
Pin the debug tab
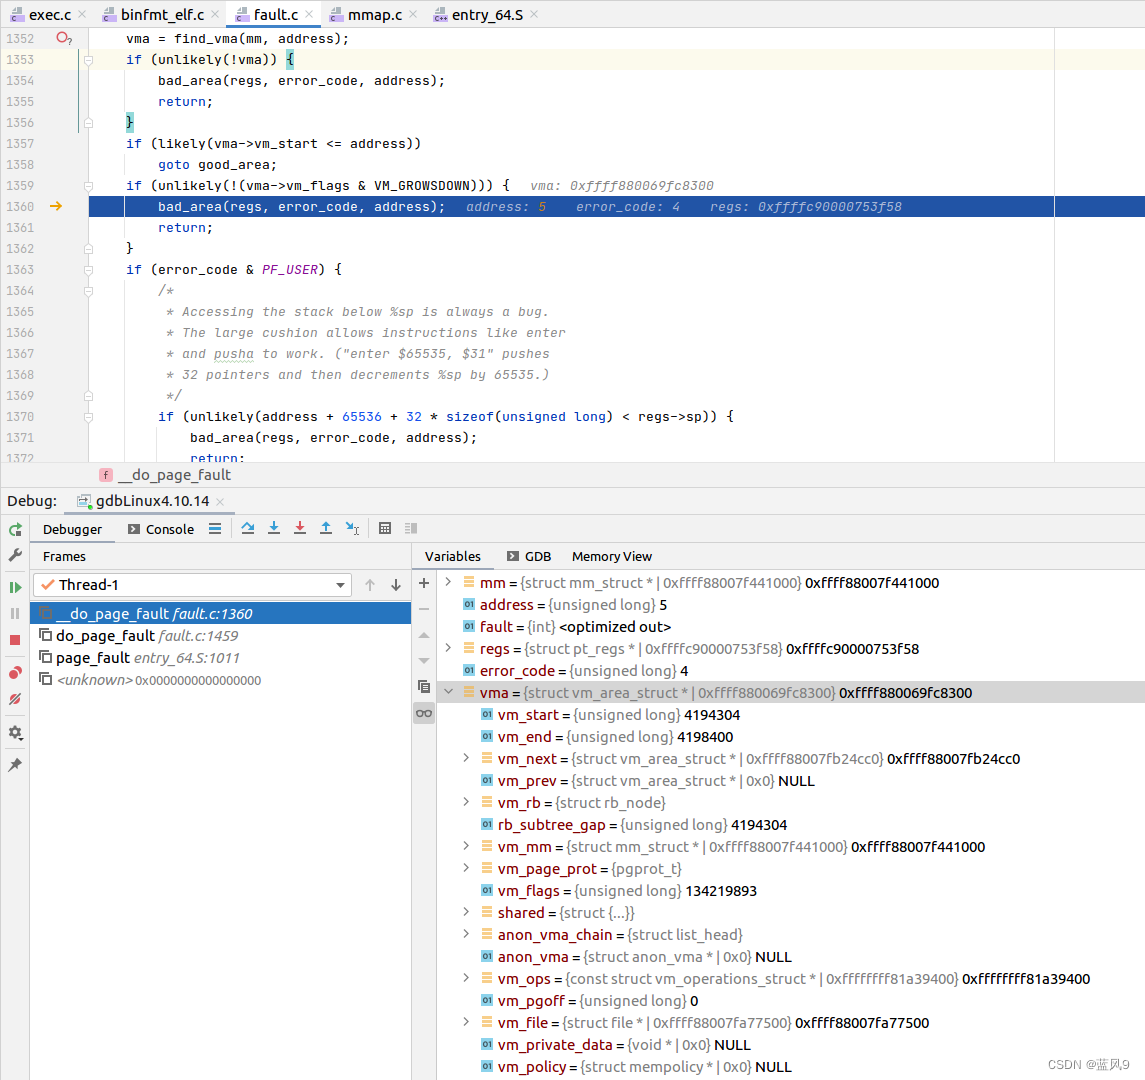pos(15,765)
